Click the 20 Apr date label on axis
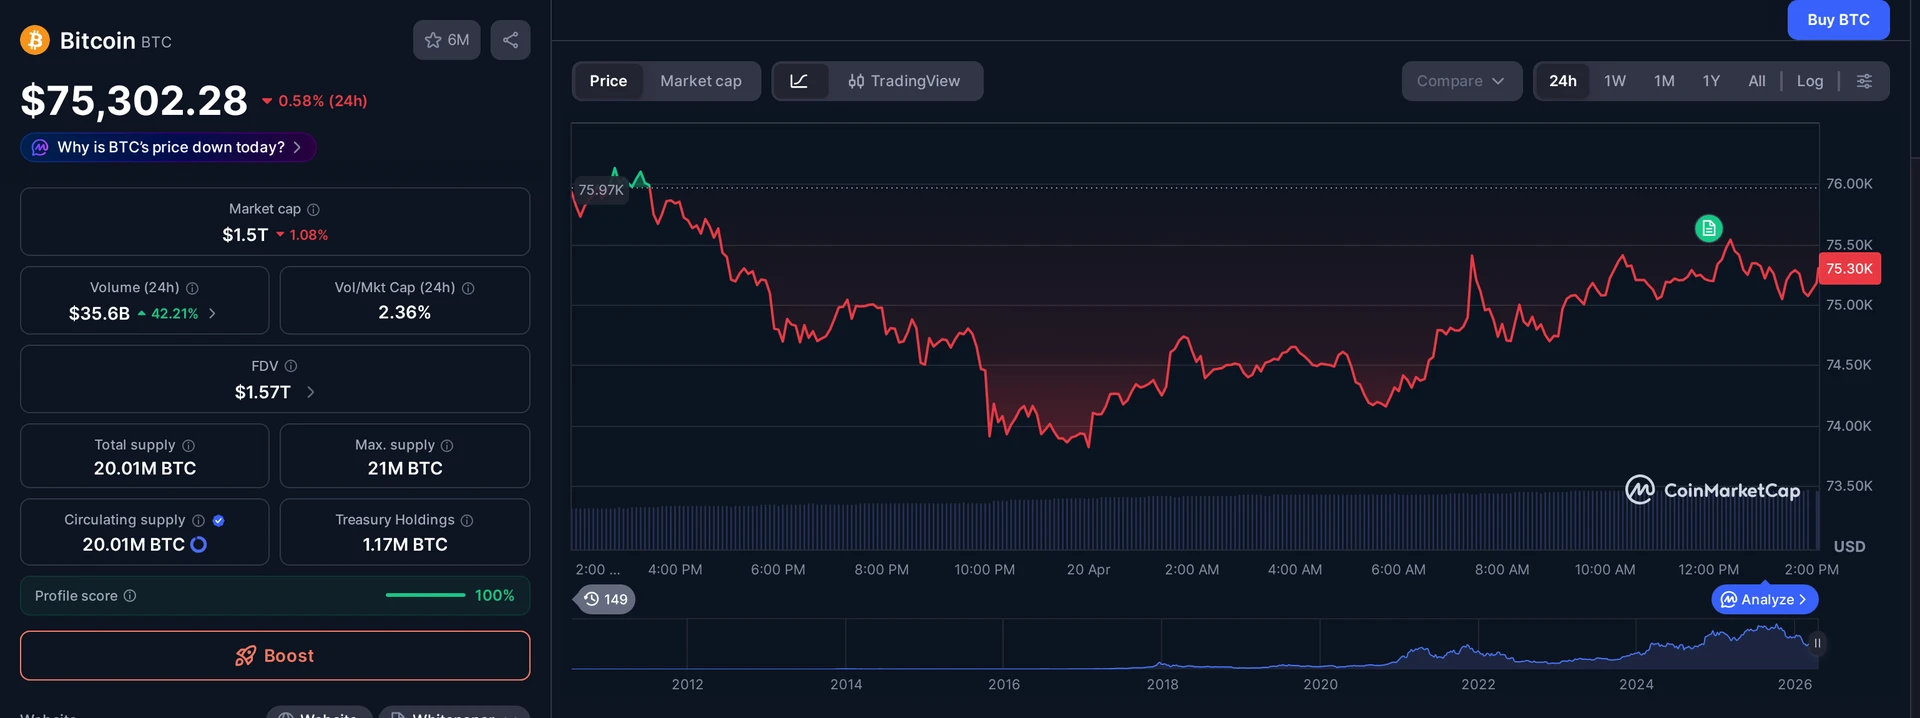Image resolution: width=1920 pixels, height=718 pixels. point(1088,570)
